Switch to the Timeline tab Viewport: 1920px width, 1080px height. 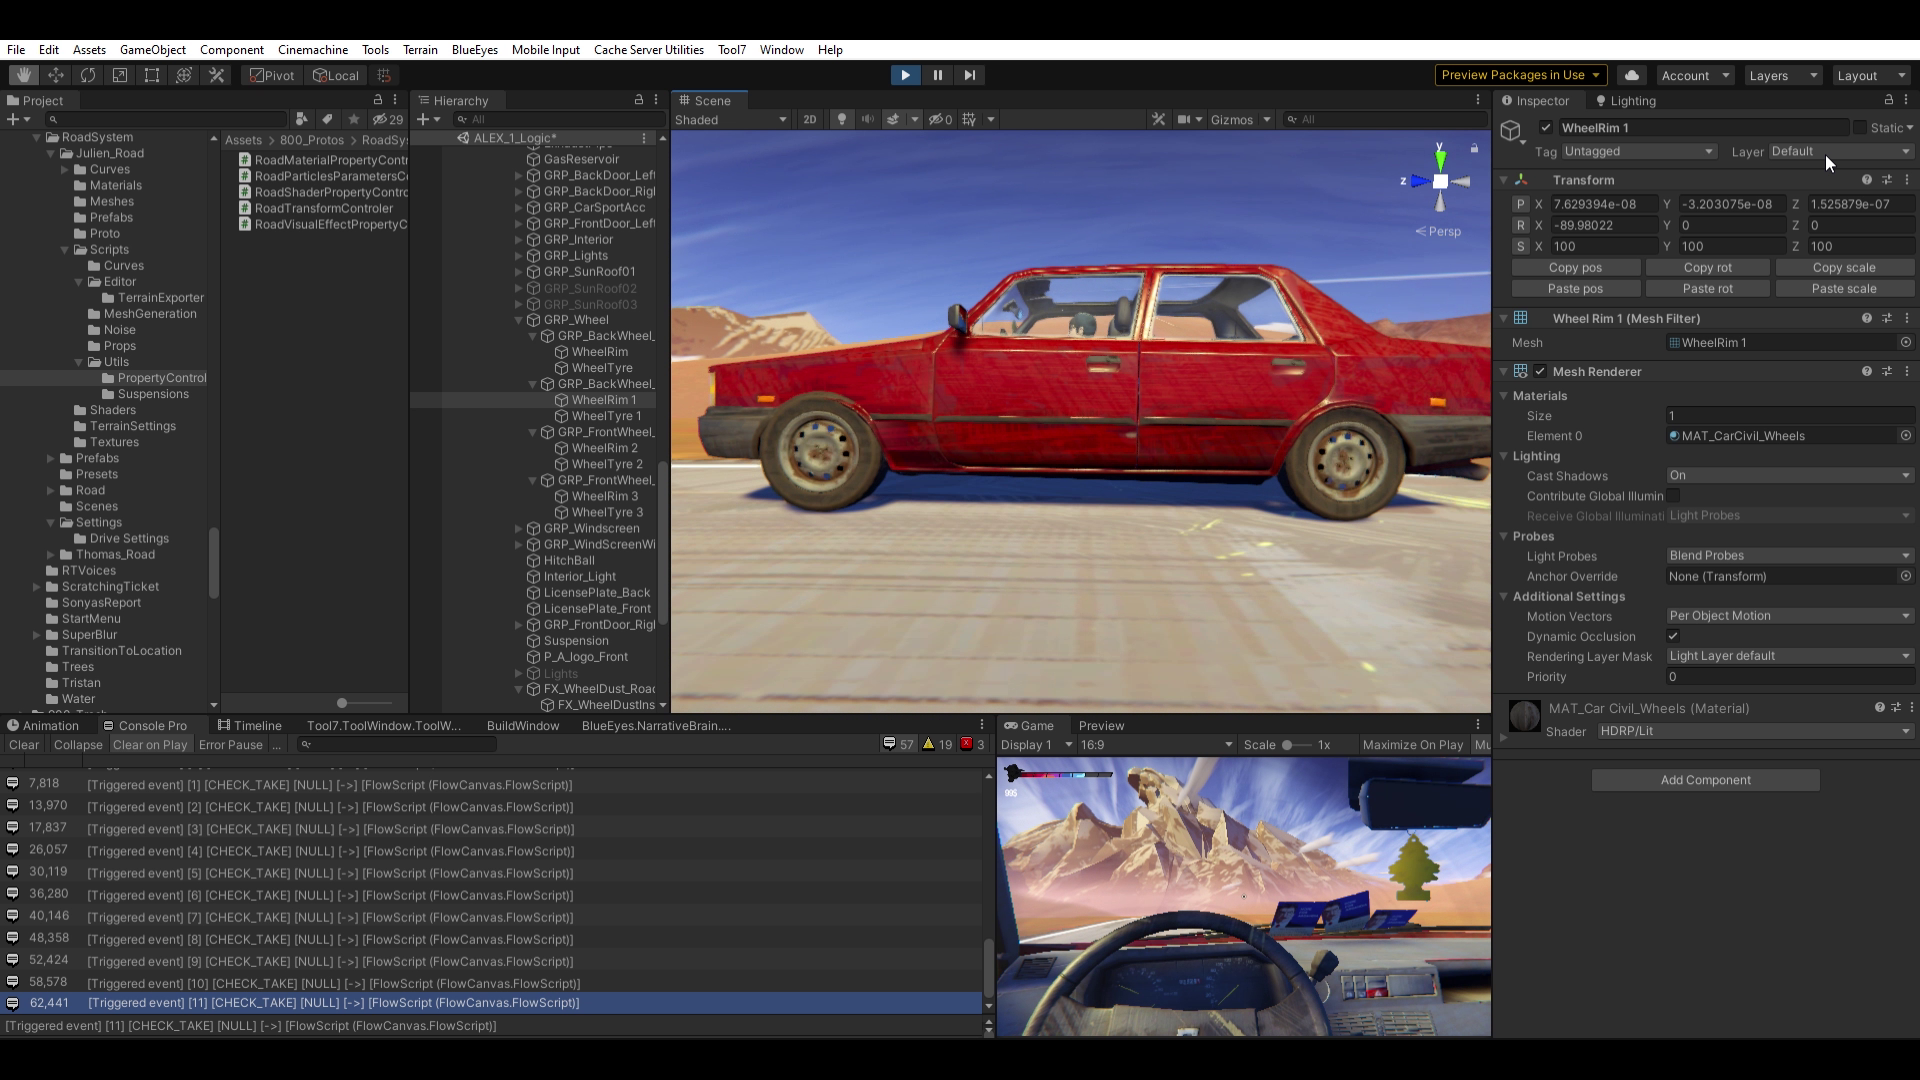click(250, 725)
